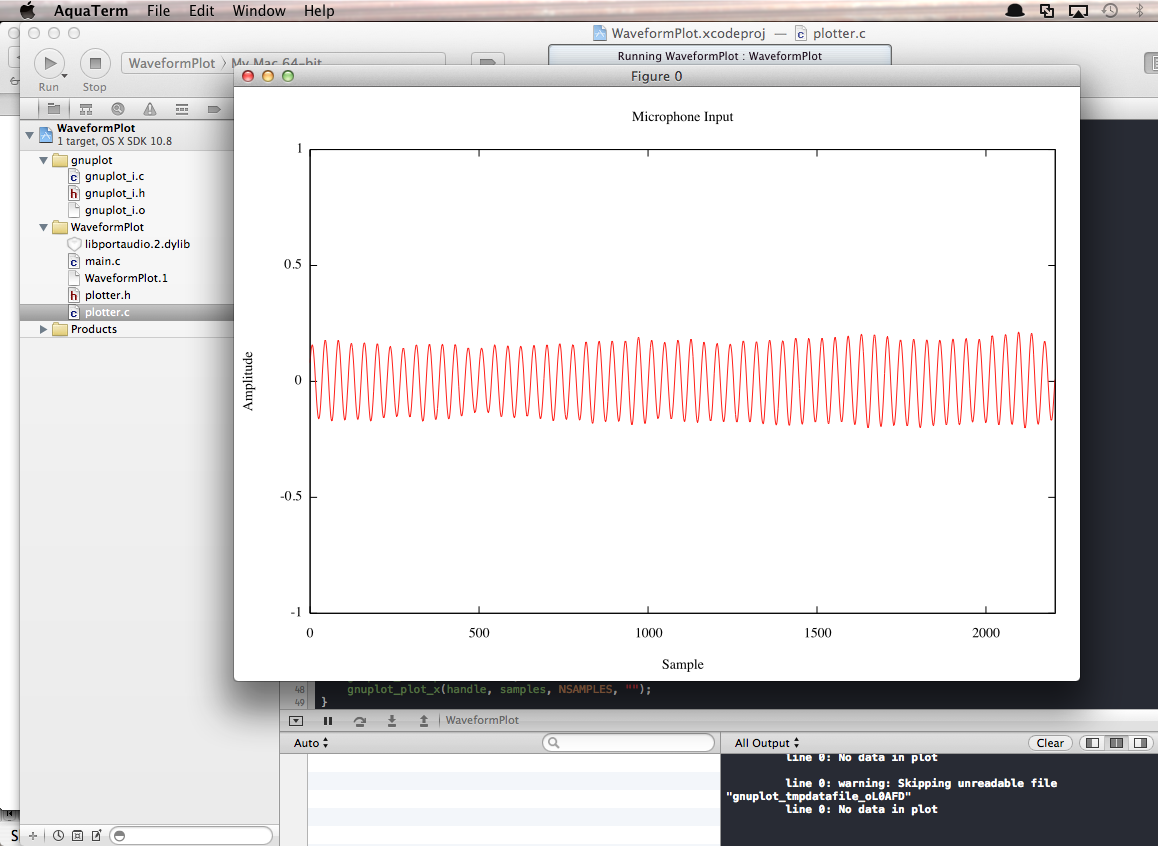Open the AquaTerm Help menu

(319, 11)
